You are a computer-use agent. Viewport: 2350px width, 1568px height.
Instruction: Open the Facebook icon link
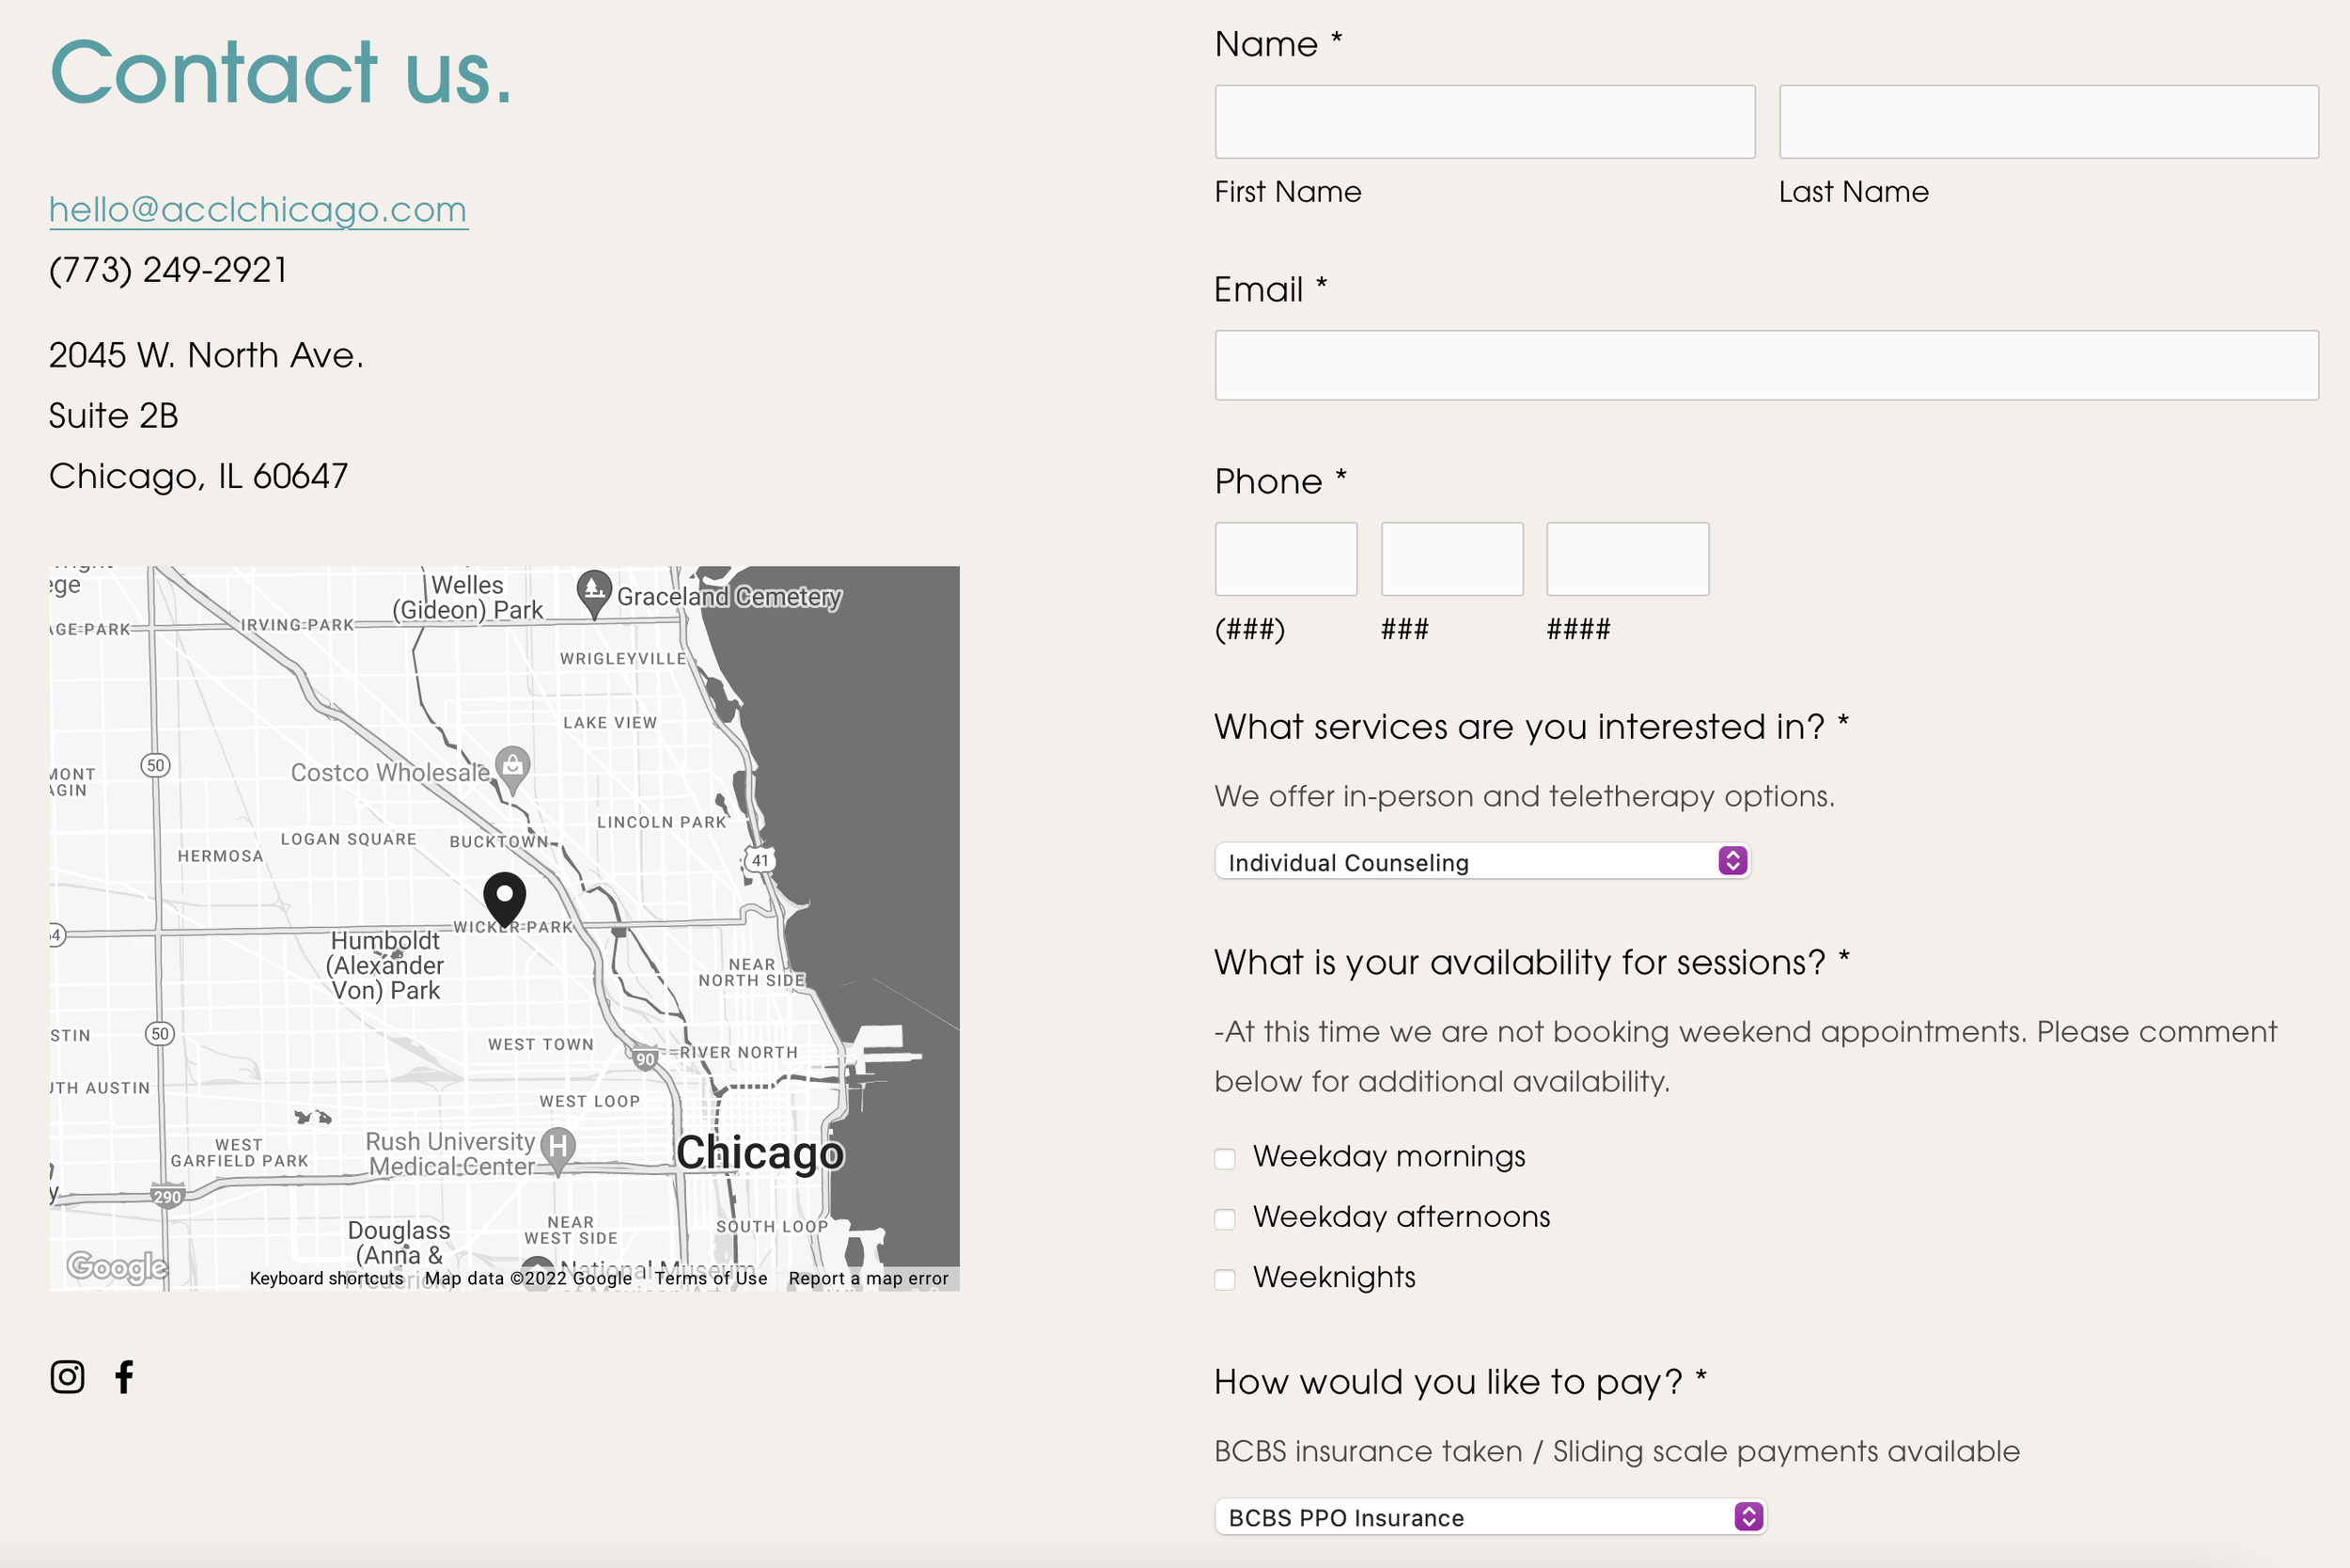click(x=124, y=1377)
